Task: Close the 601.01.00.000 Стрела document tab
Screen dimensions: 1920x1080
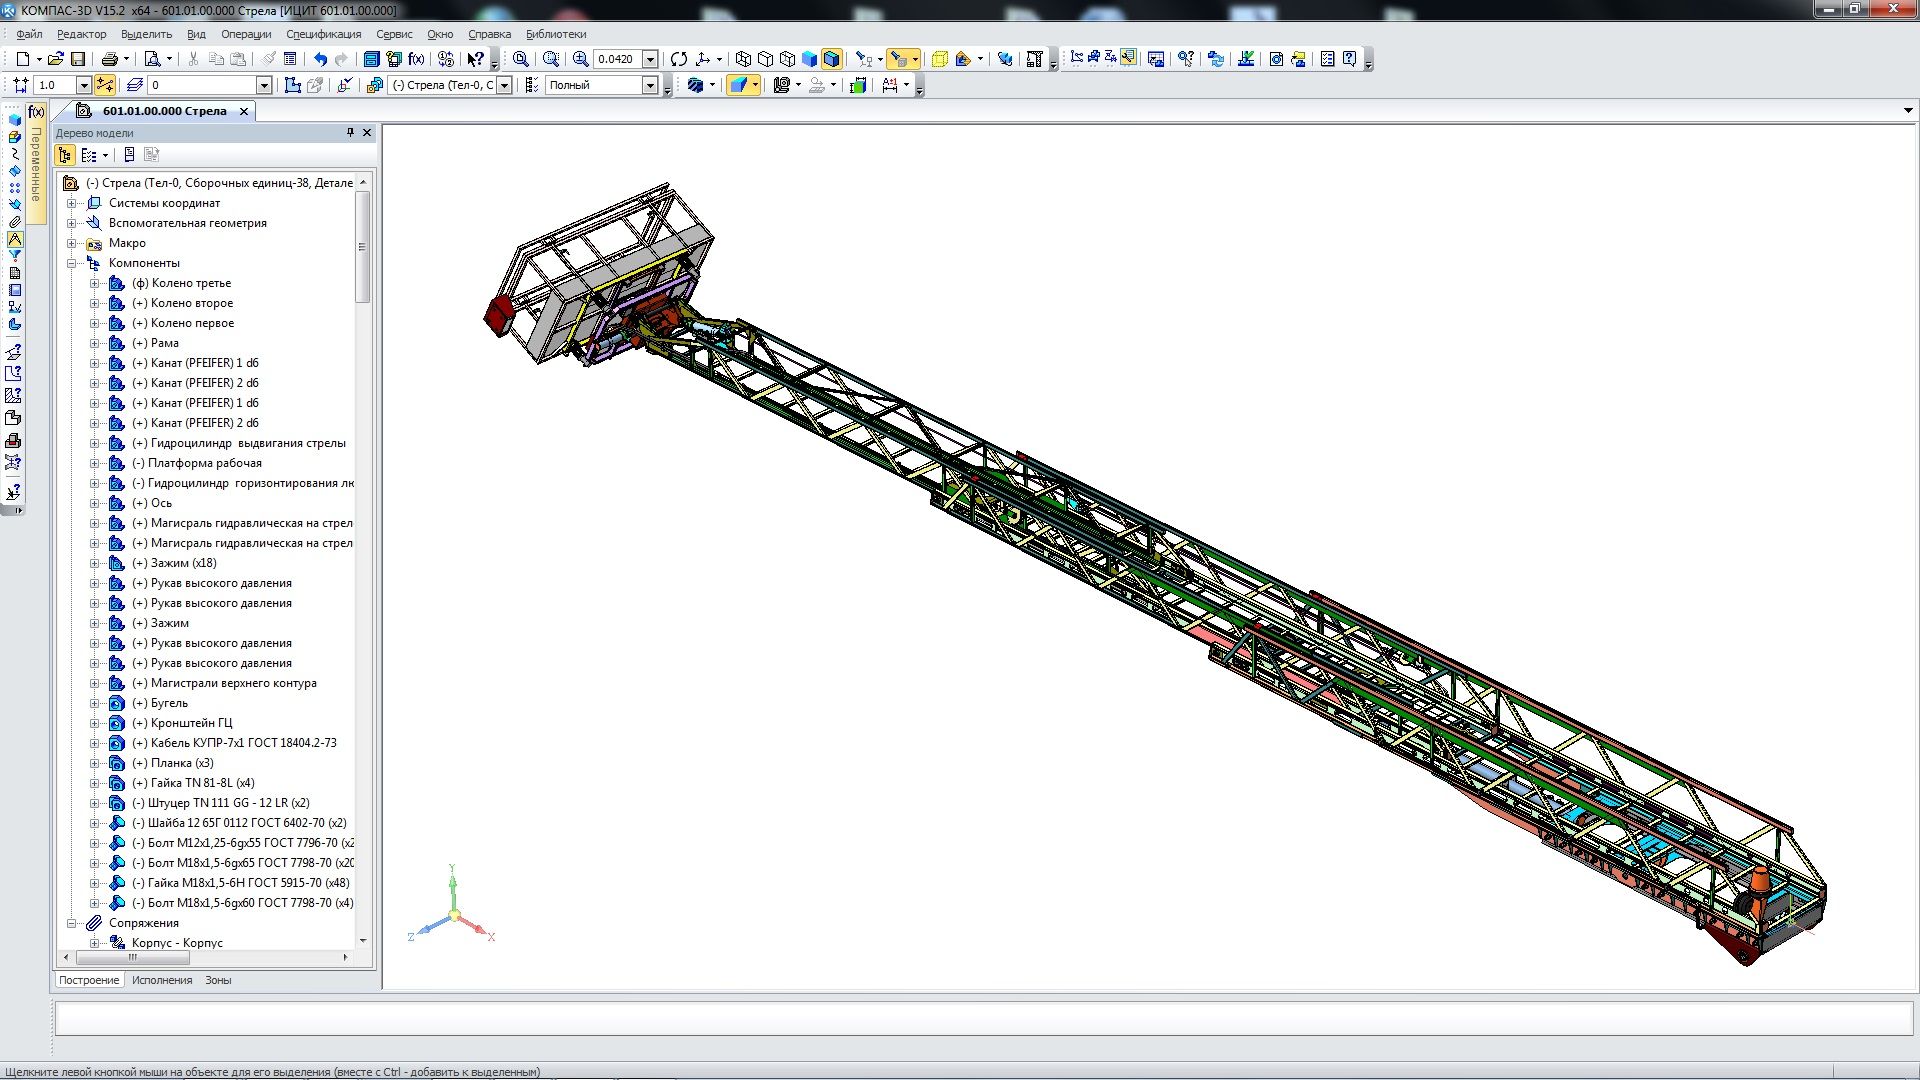Action: click(x=244, y=111)
